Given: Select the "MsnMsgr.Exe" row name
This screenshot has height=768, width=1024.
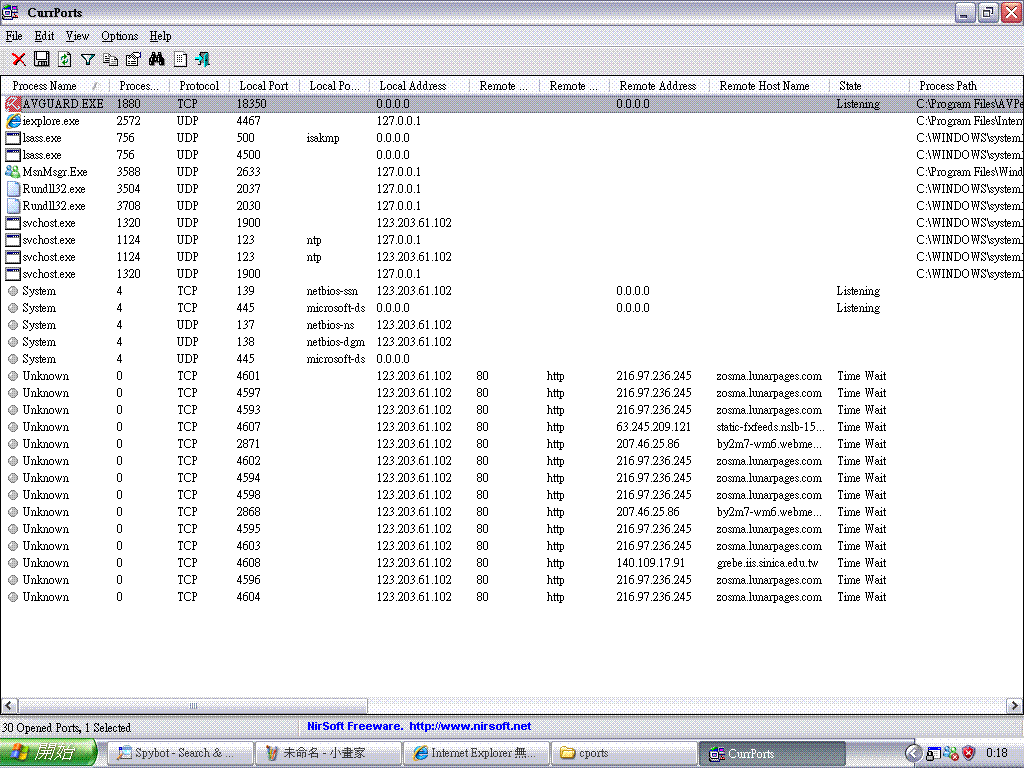Looking at the screenshot, I should tap(55, 172).
